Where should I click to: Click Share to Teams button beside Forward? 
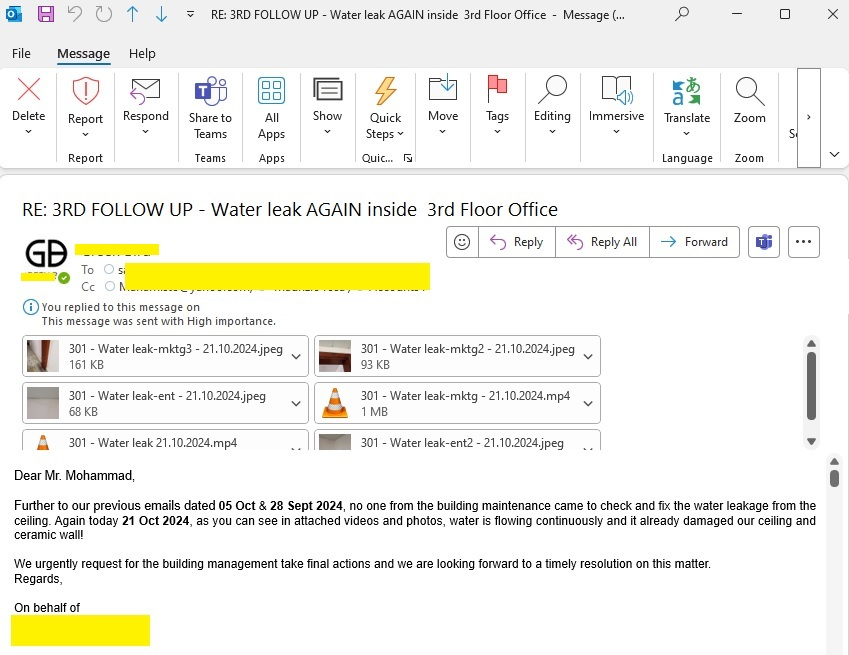pos(764,242)
